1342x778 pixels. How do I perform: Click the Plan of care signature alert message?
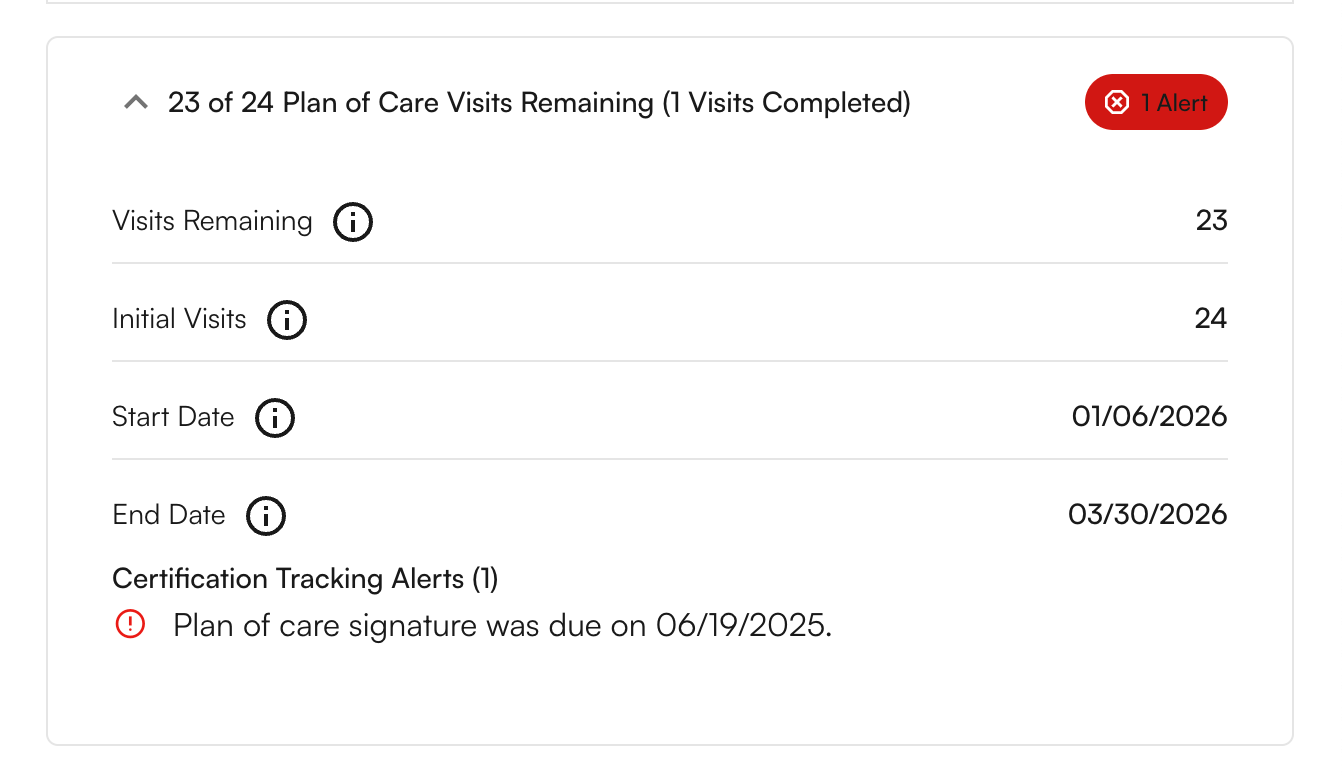coord(500,624)
